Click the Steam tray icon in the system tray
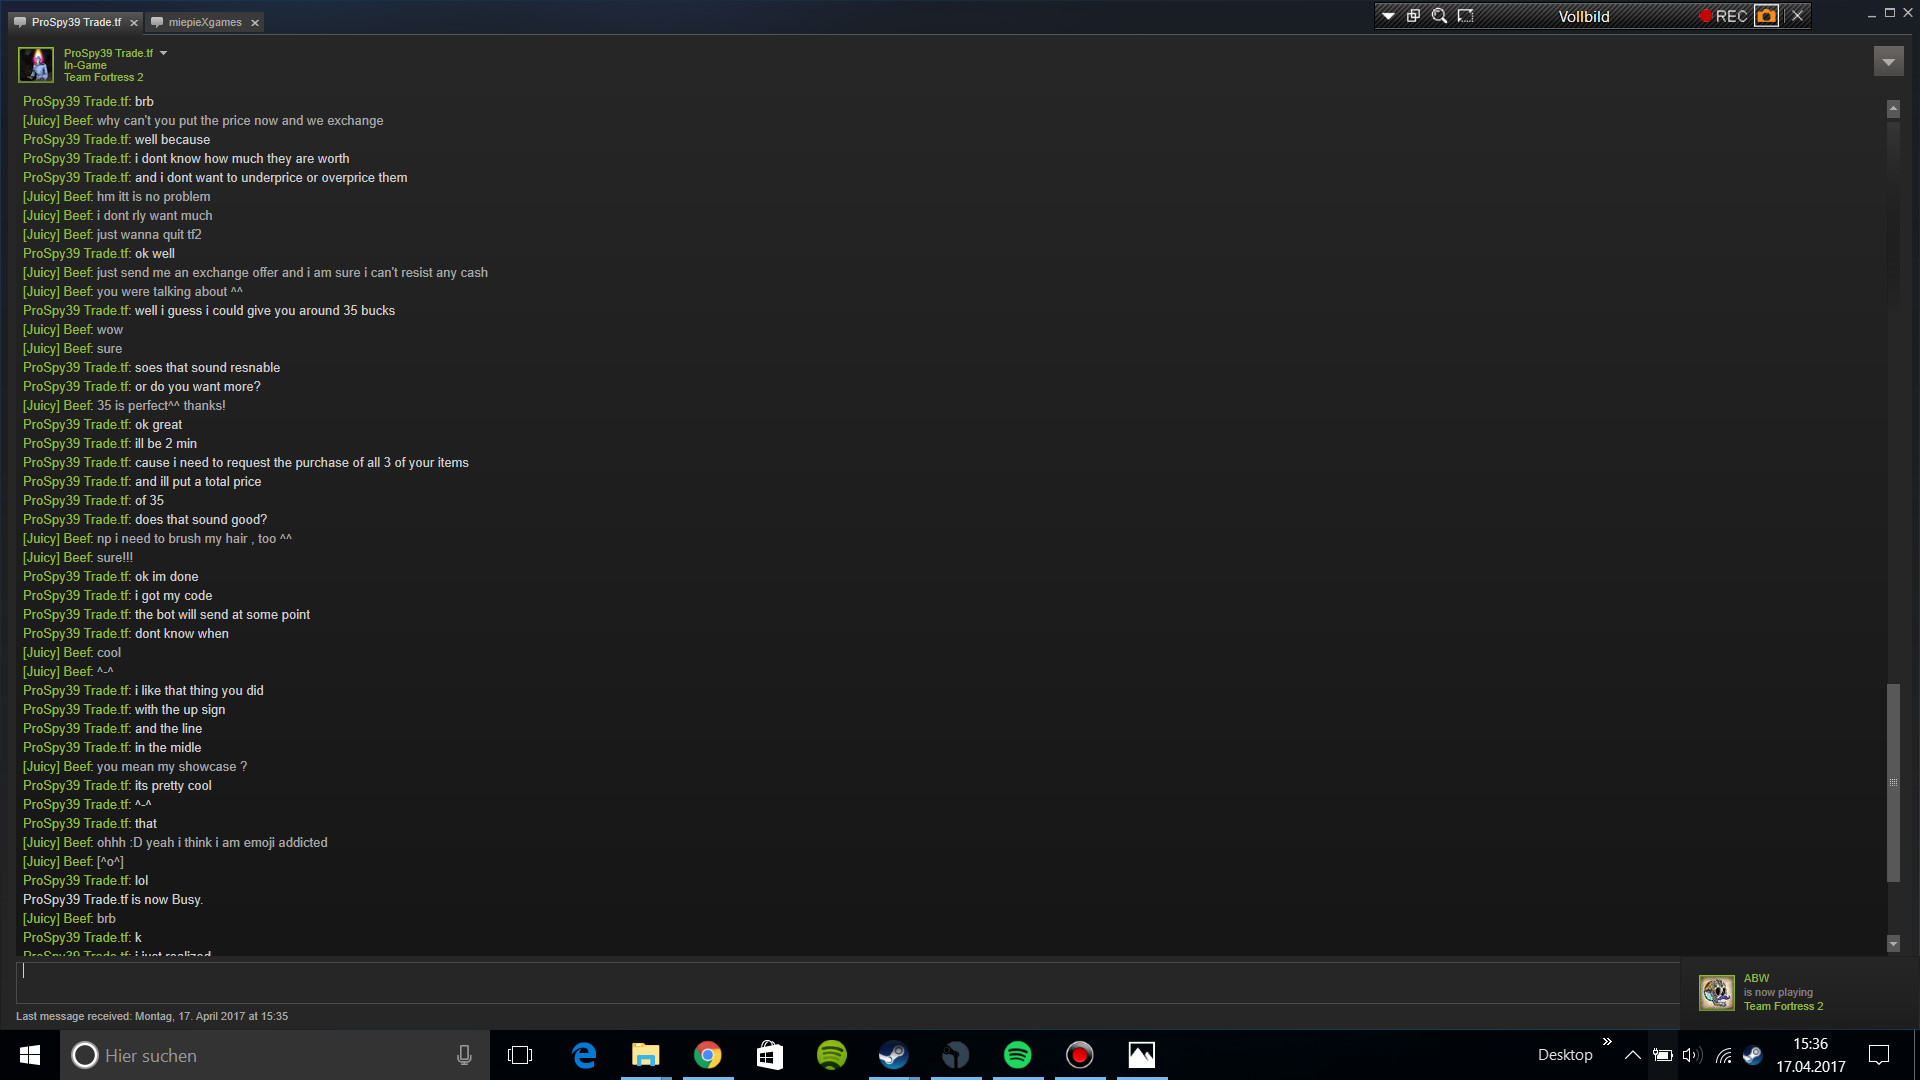The width and height of the screenshot is (1920, 1080). pos(1752,1055)
